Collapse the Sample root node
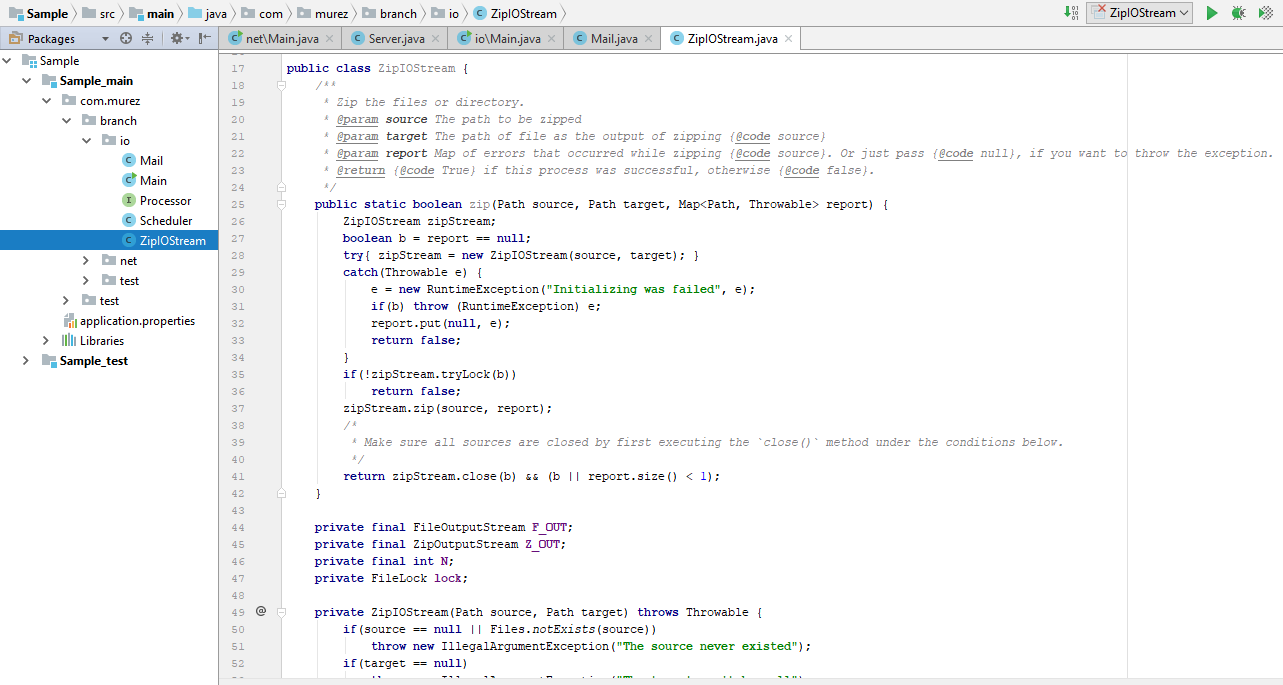The image size is (1283, 685). coord(7,61)
